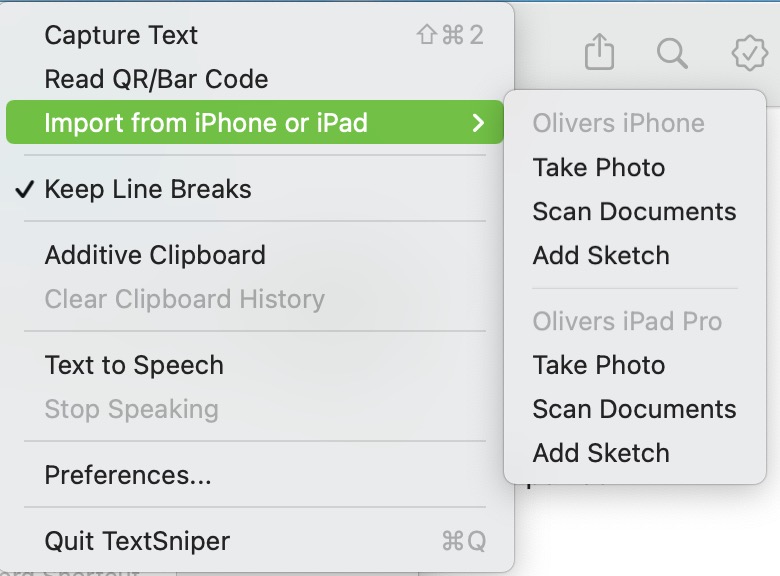The height and width of the screenshot is (576, 780).
Task: Click the share icon in the toolbar
Action: 599,52
